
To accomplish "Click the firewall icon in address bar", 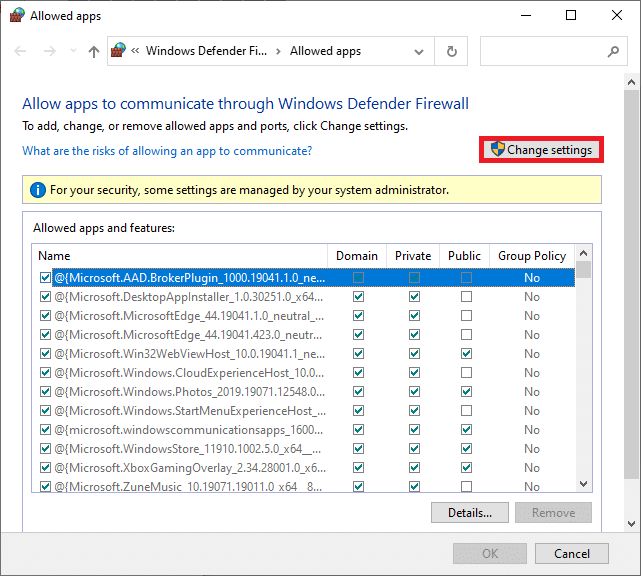I will click(120, 51).
